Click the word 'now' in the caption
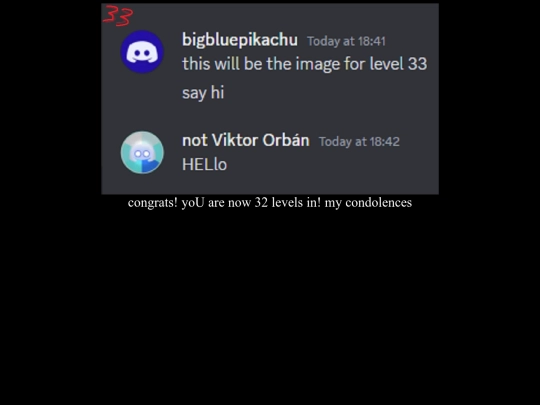The width and height of the screenshot is (540, 405). [x=239, y=203]
